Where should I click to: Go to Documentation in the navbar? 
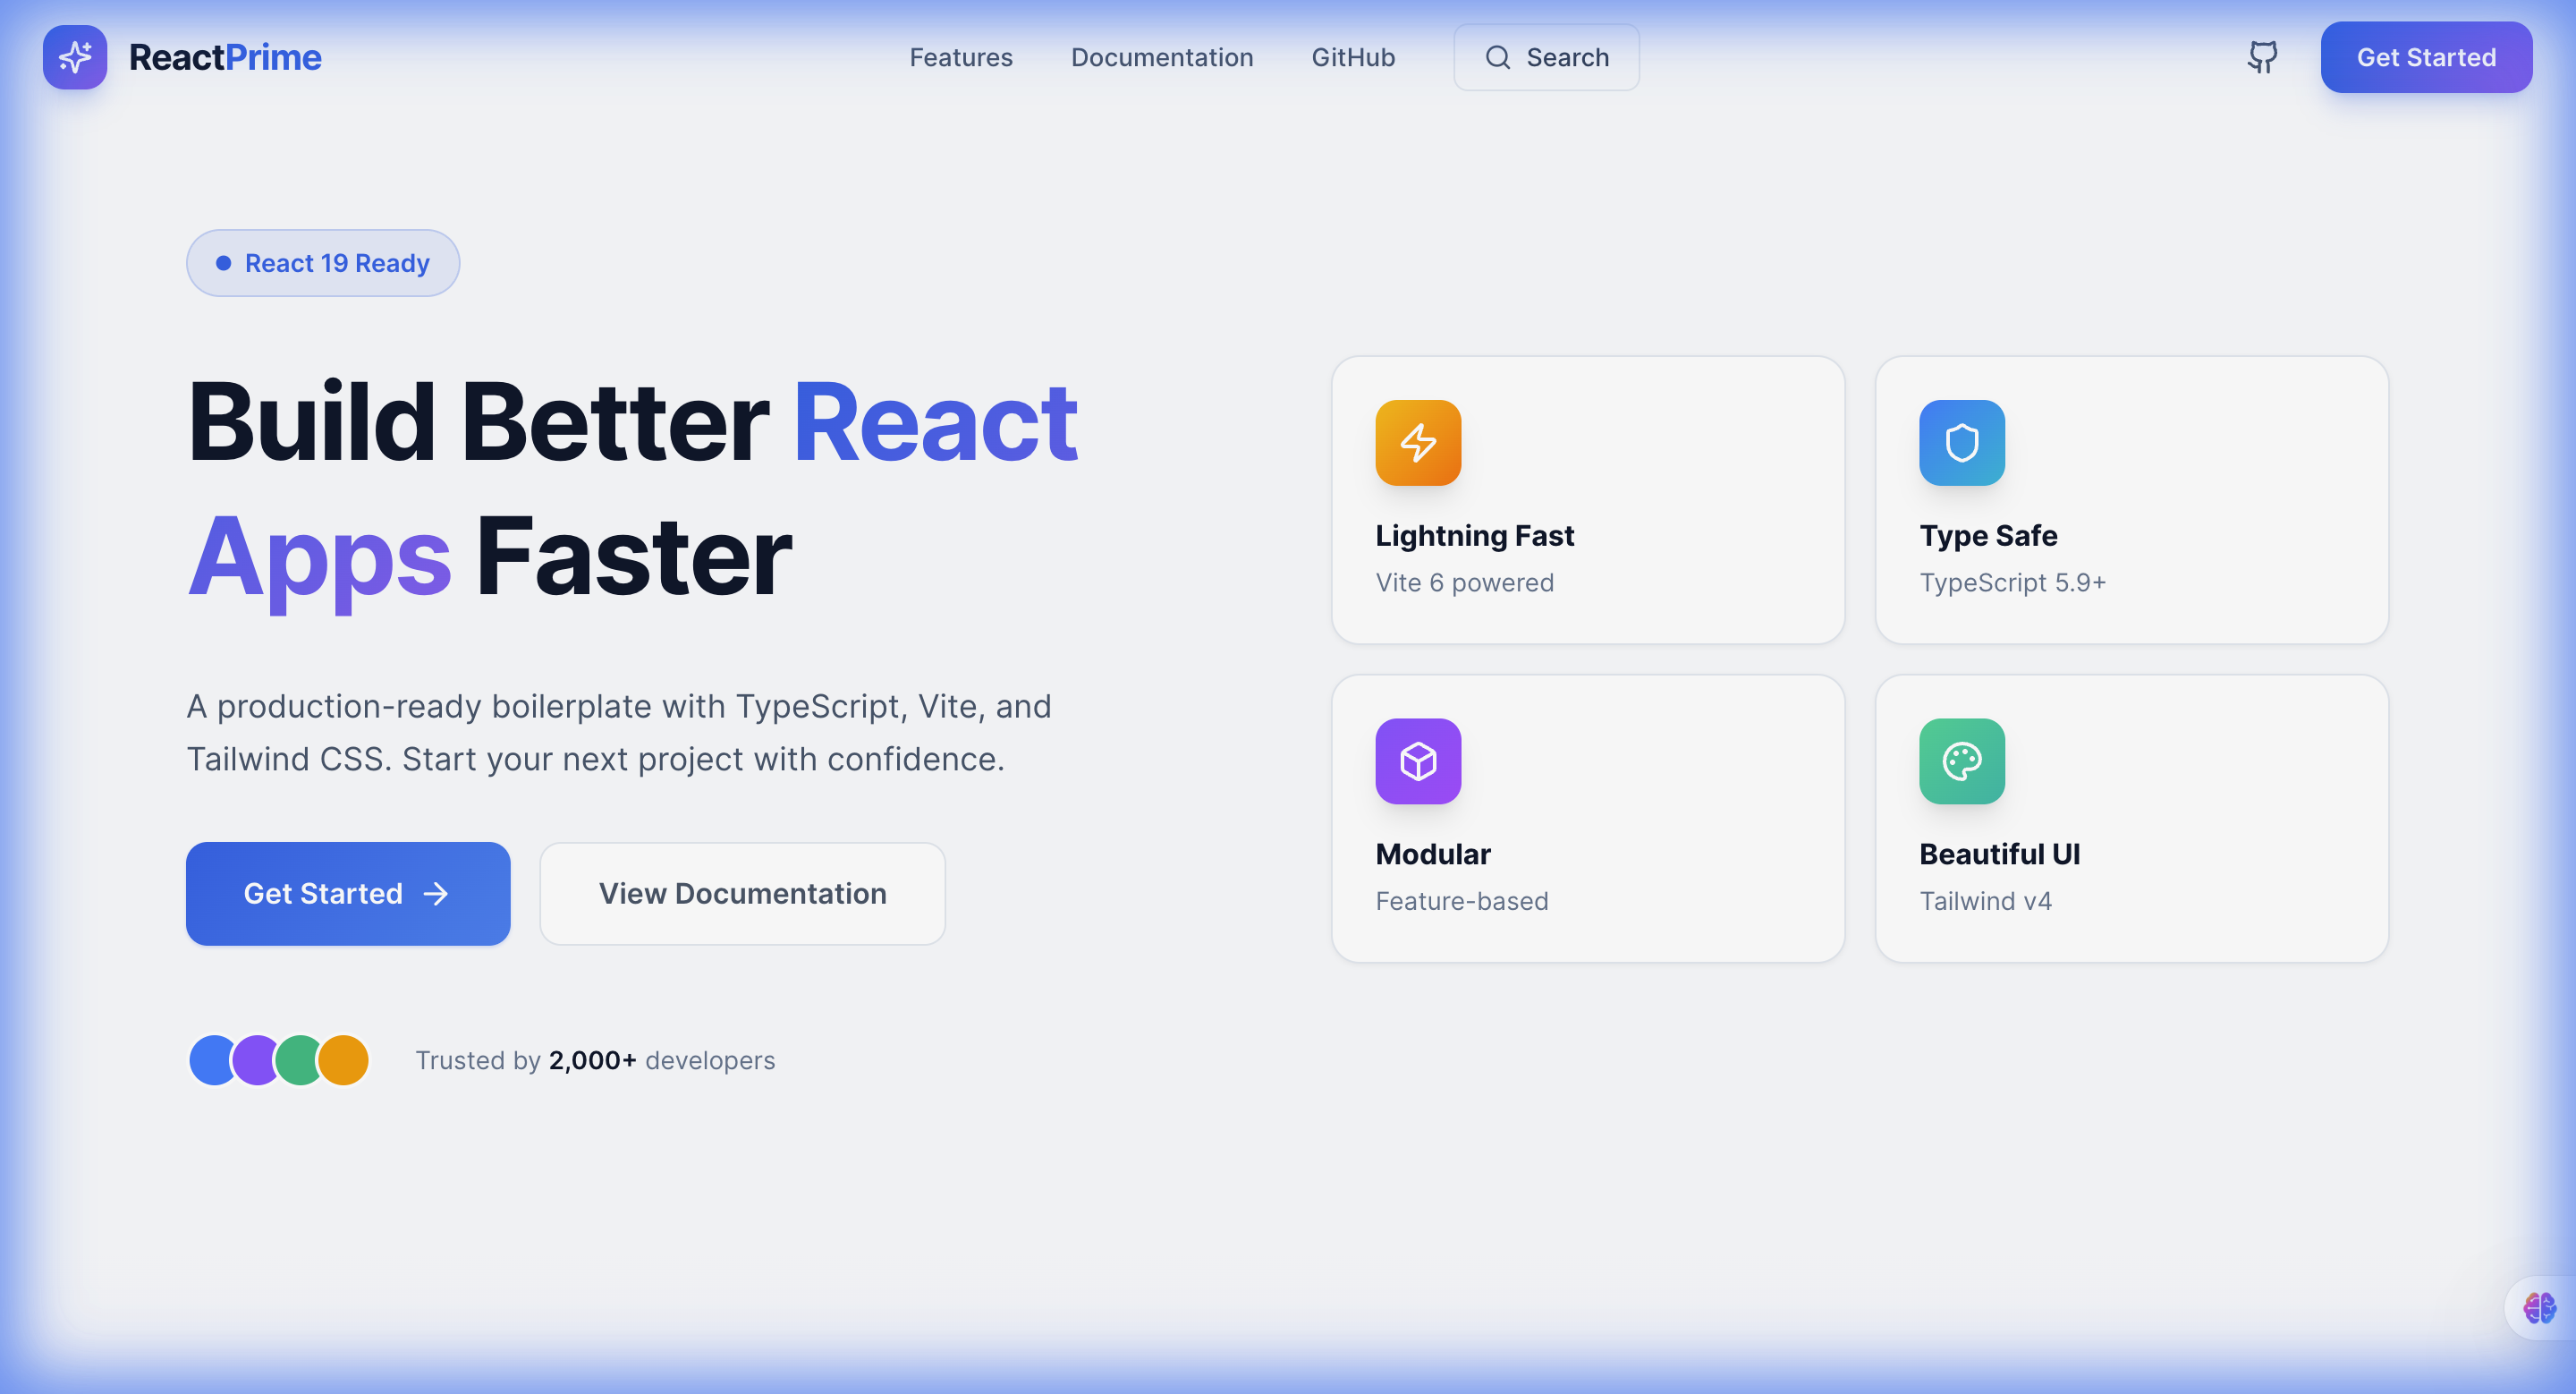tap(1161, 58)
